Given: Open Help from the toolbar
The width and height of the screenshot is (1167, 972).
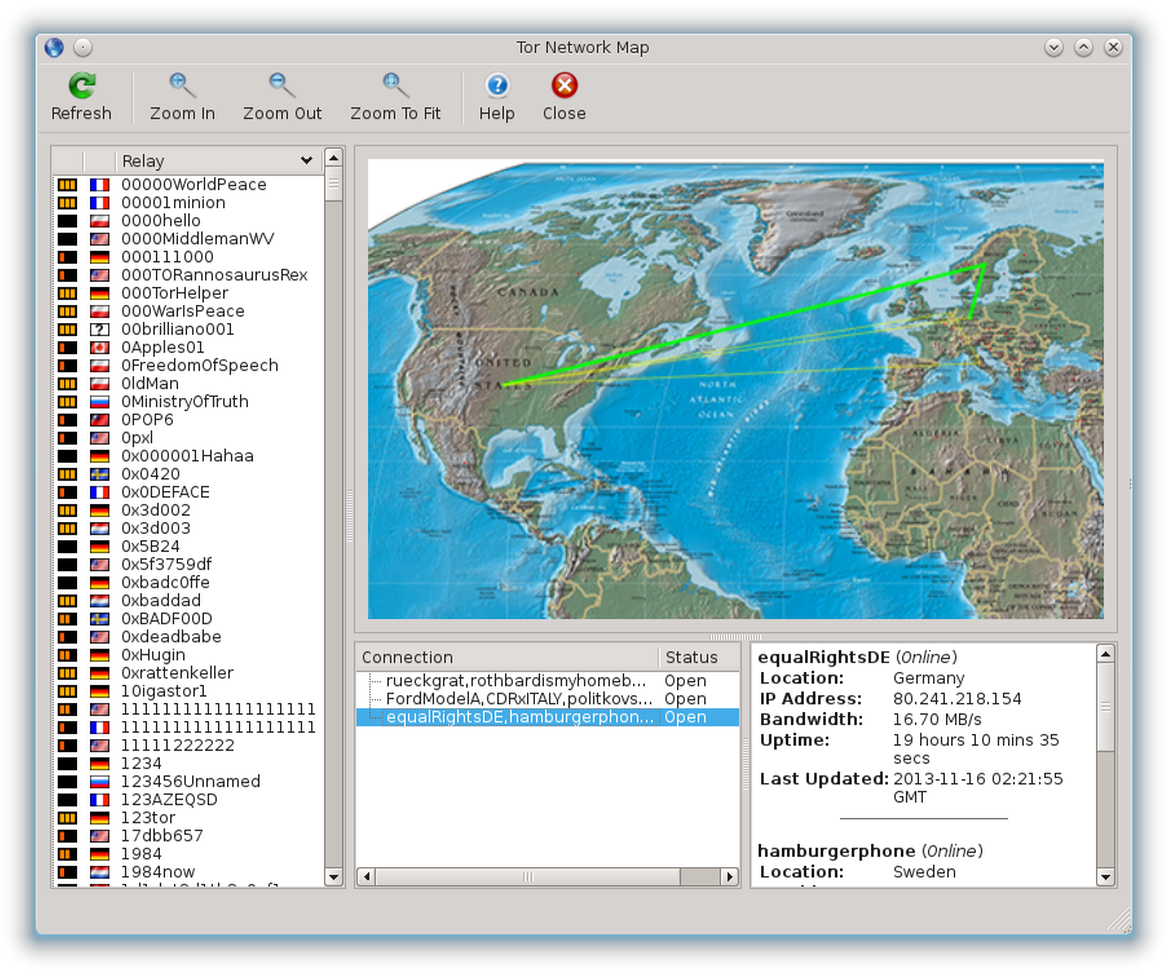Looking at the screenshot, I should 496,97.
